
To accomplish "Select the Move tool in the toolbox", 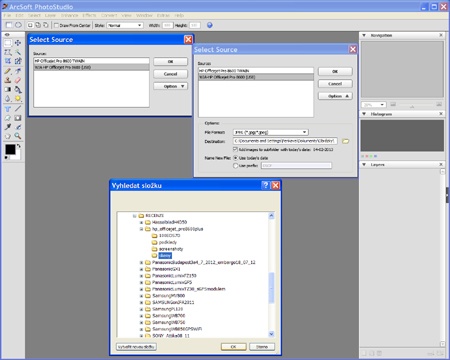I will pos(18,43).
